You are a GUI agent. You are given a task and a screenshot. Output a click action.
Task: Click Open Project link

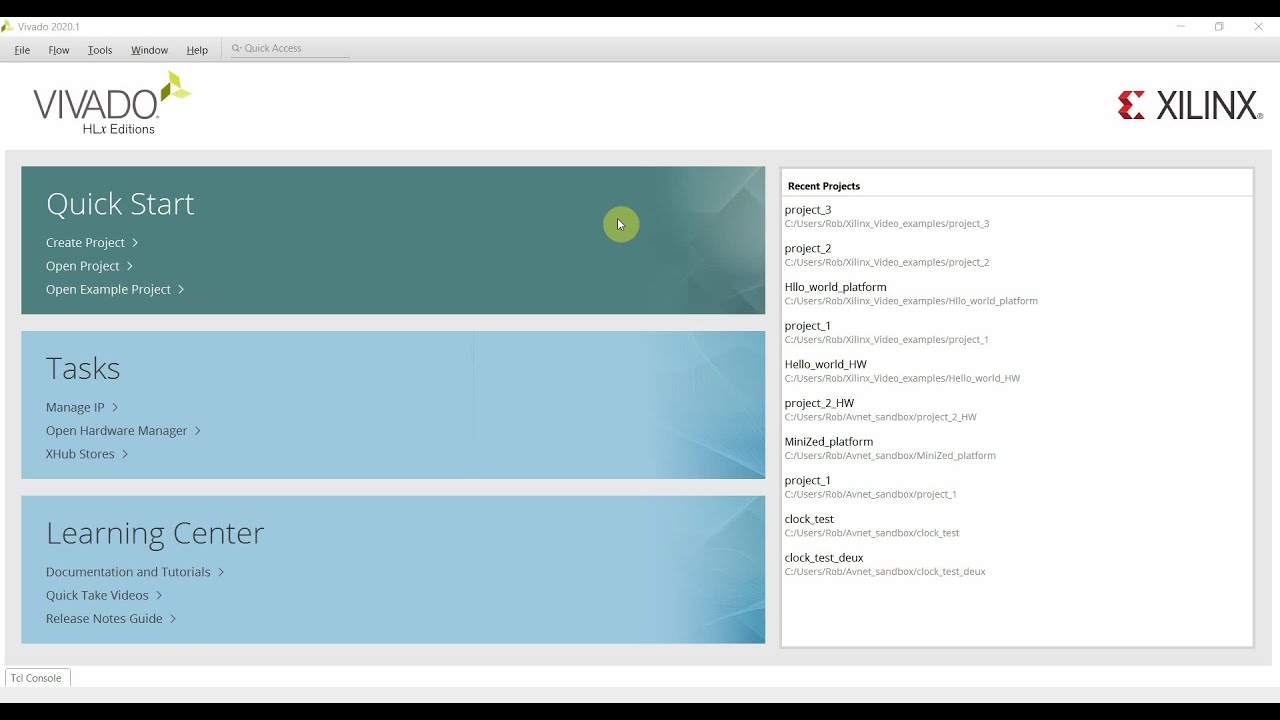coord(83,266)
